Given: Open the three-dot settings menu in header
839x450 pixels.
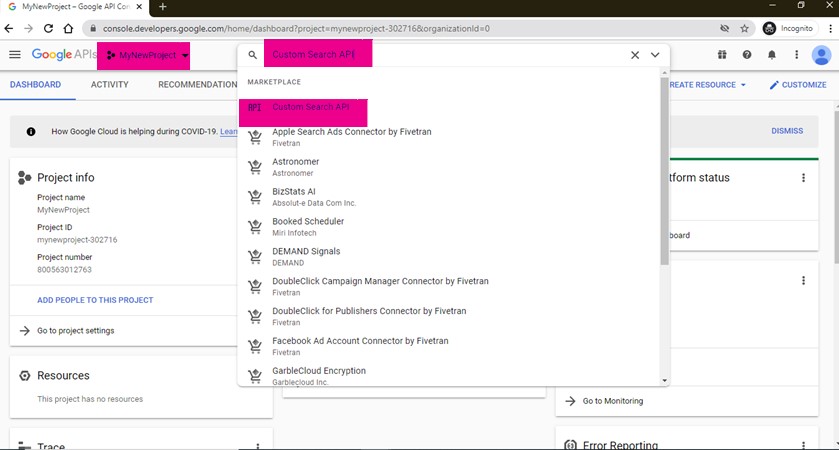Looking at the screenshot, I should [796, 55].
